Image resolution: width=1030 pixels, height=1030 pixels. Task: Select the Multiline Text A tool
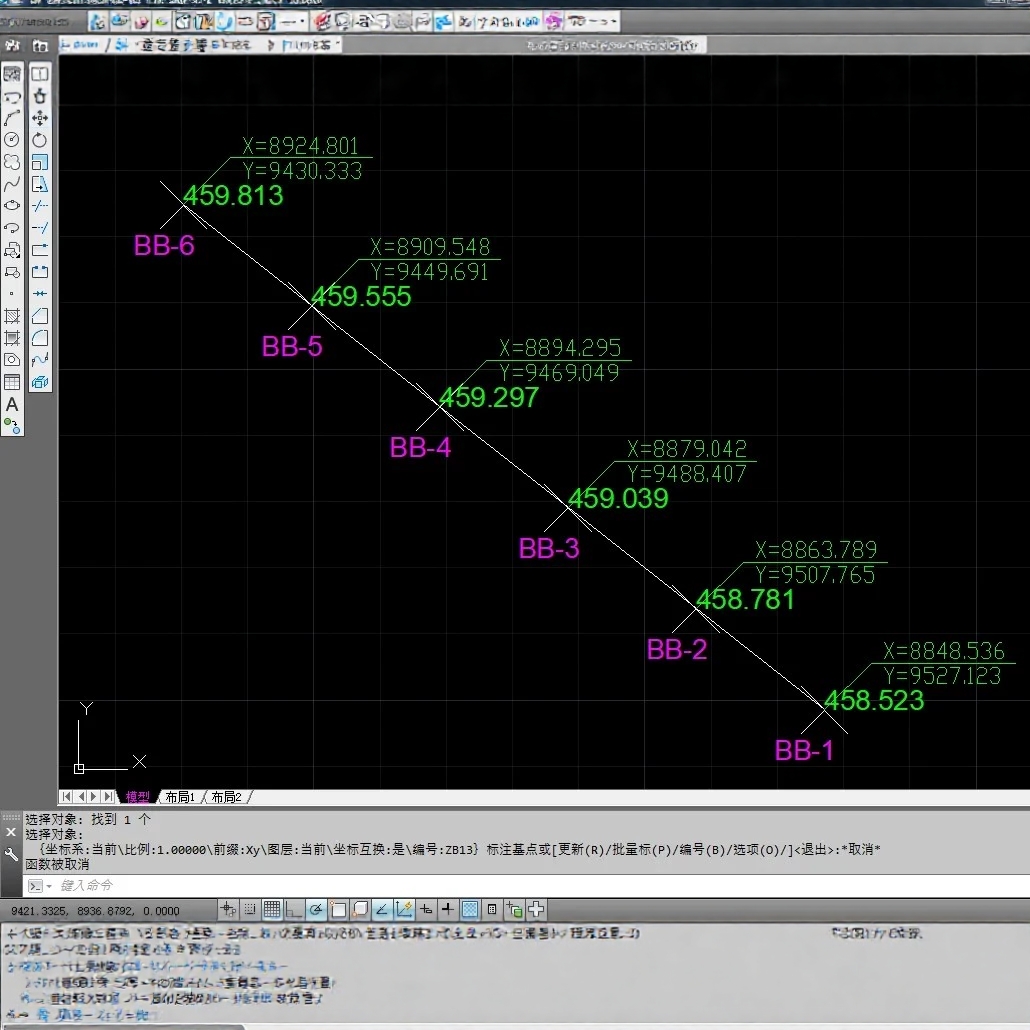tap(12, 405)
